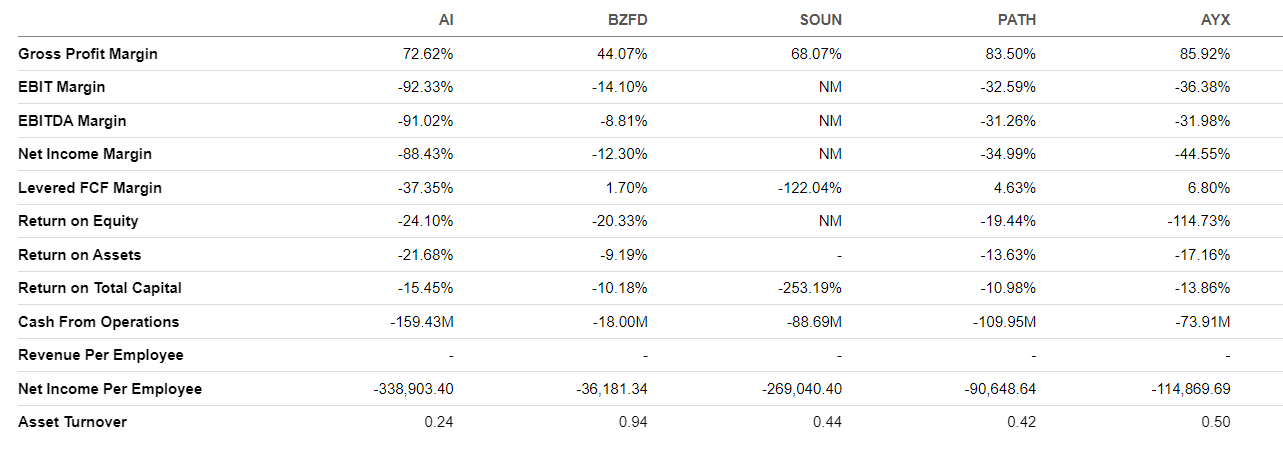Select the Asset Turnover row label
Image resolution: width=1283 pixels, height=454 pixels.
tap(73, 422)
